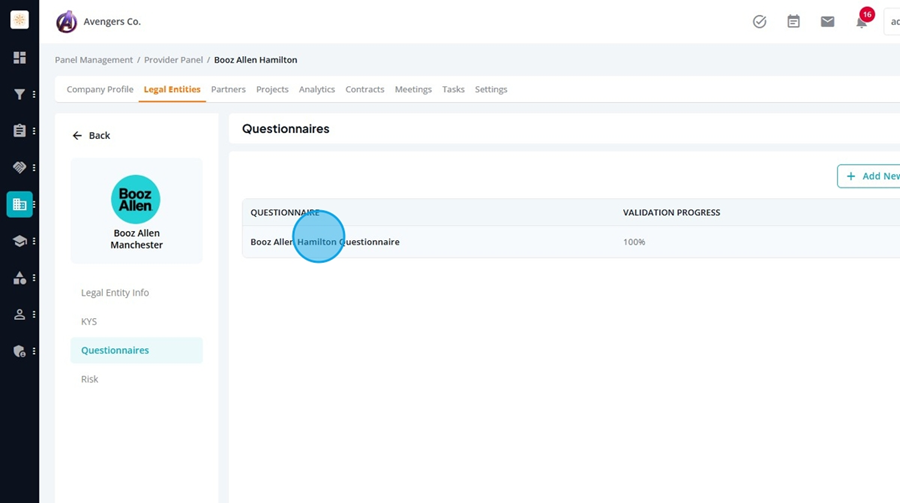Click the Booz Allen Manchester entity name

[x=137, y=239]
